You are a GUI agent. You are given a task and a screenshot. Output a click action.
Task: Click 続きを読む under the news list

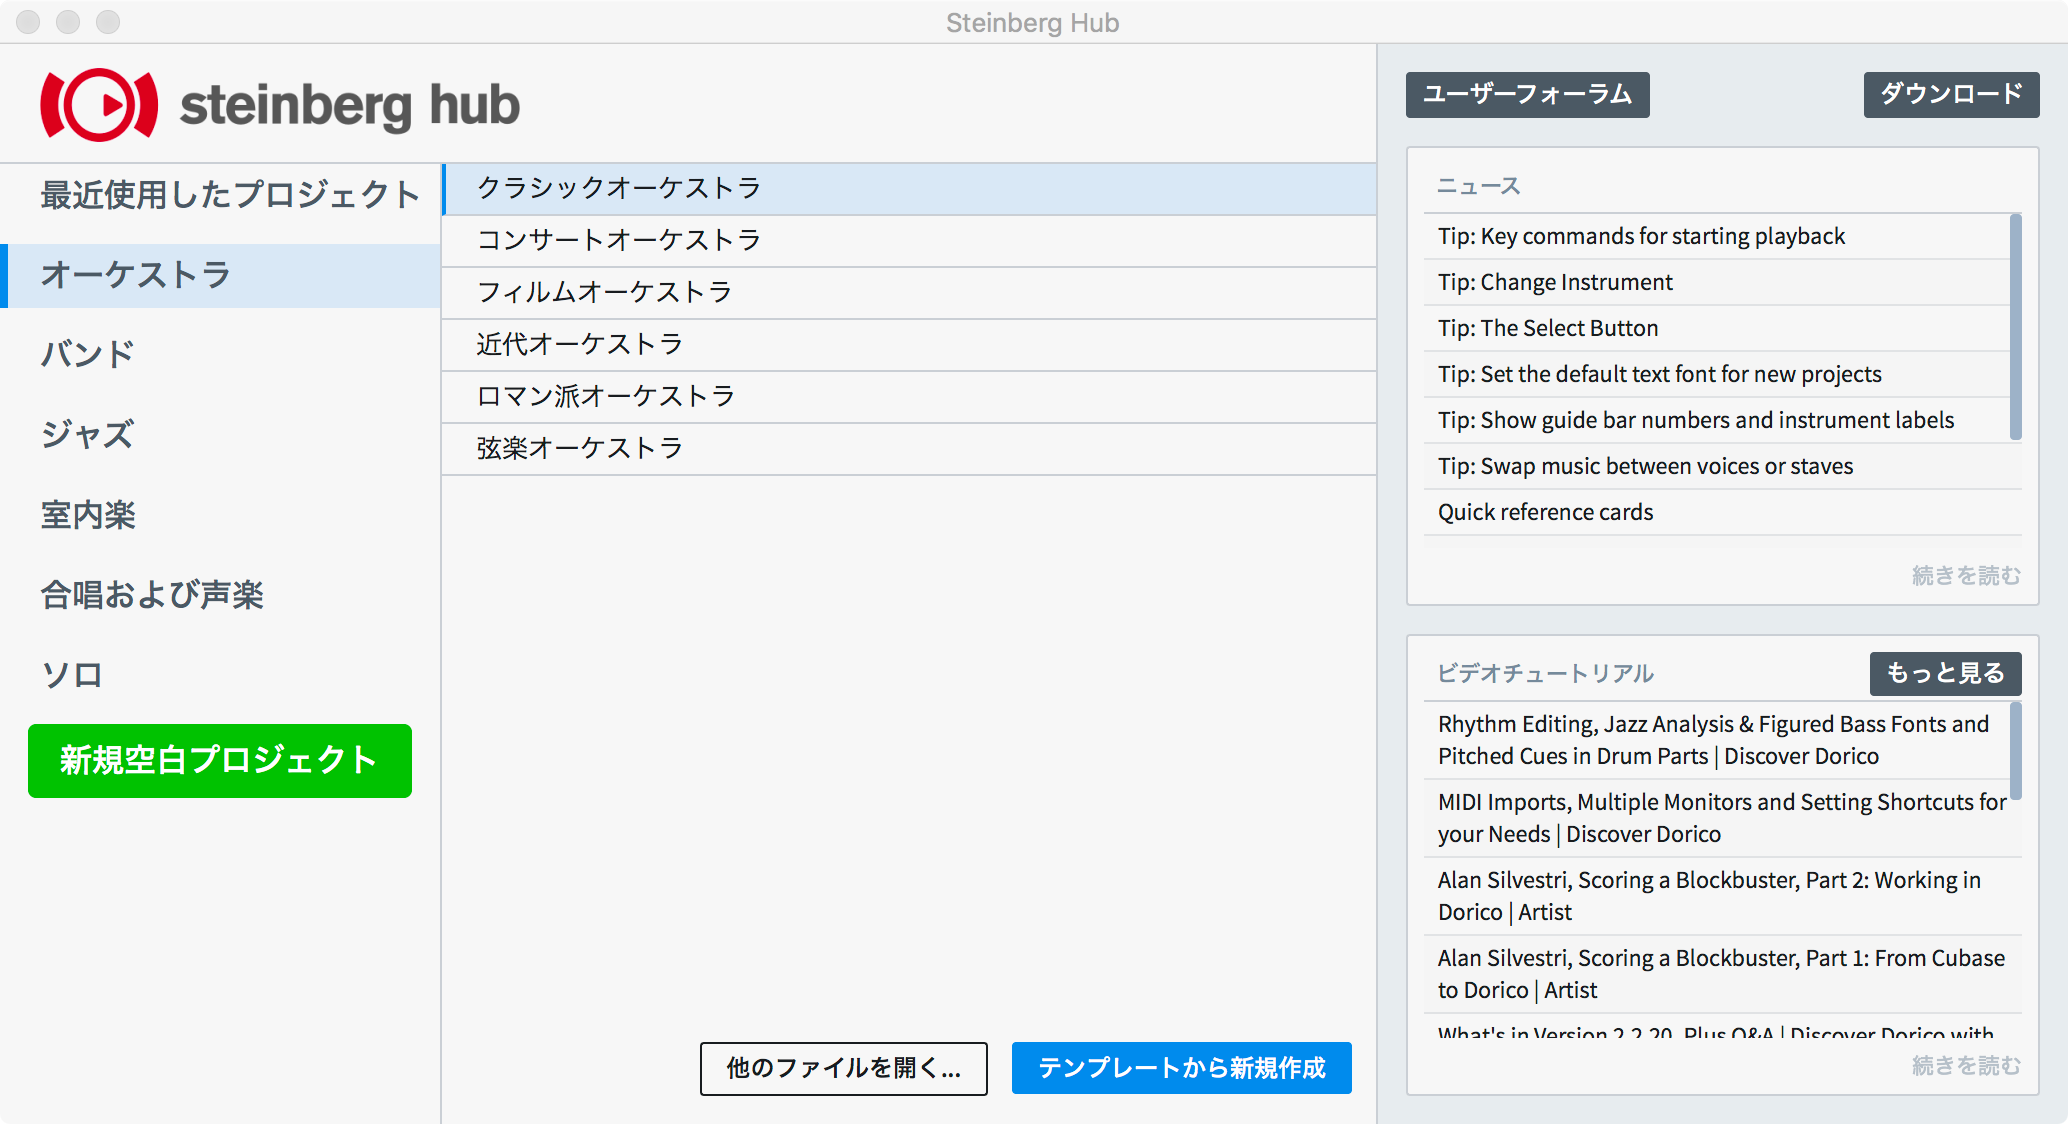(x=1966, y=576)
